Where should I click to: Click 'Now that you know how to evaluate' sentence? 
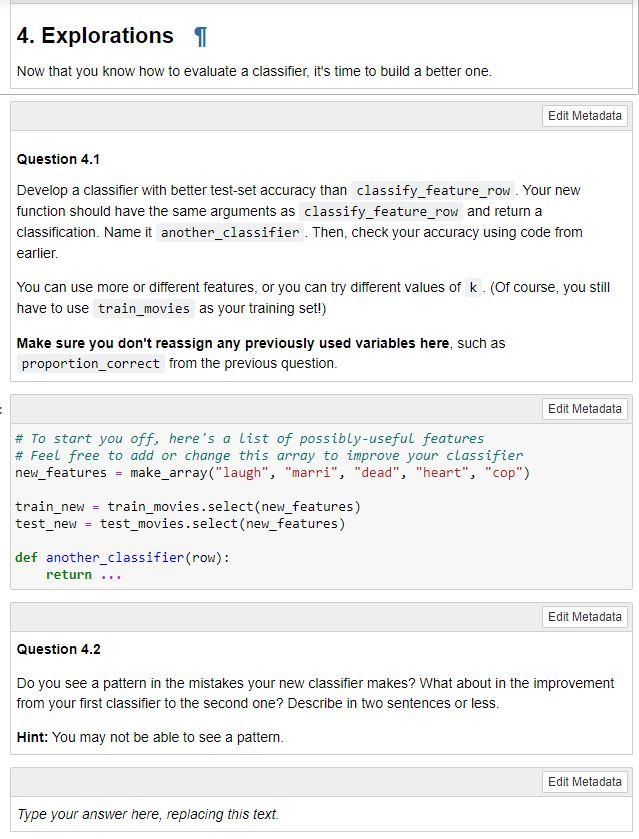[254, 71]
